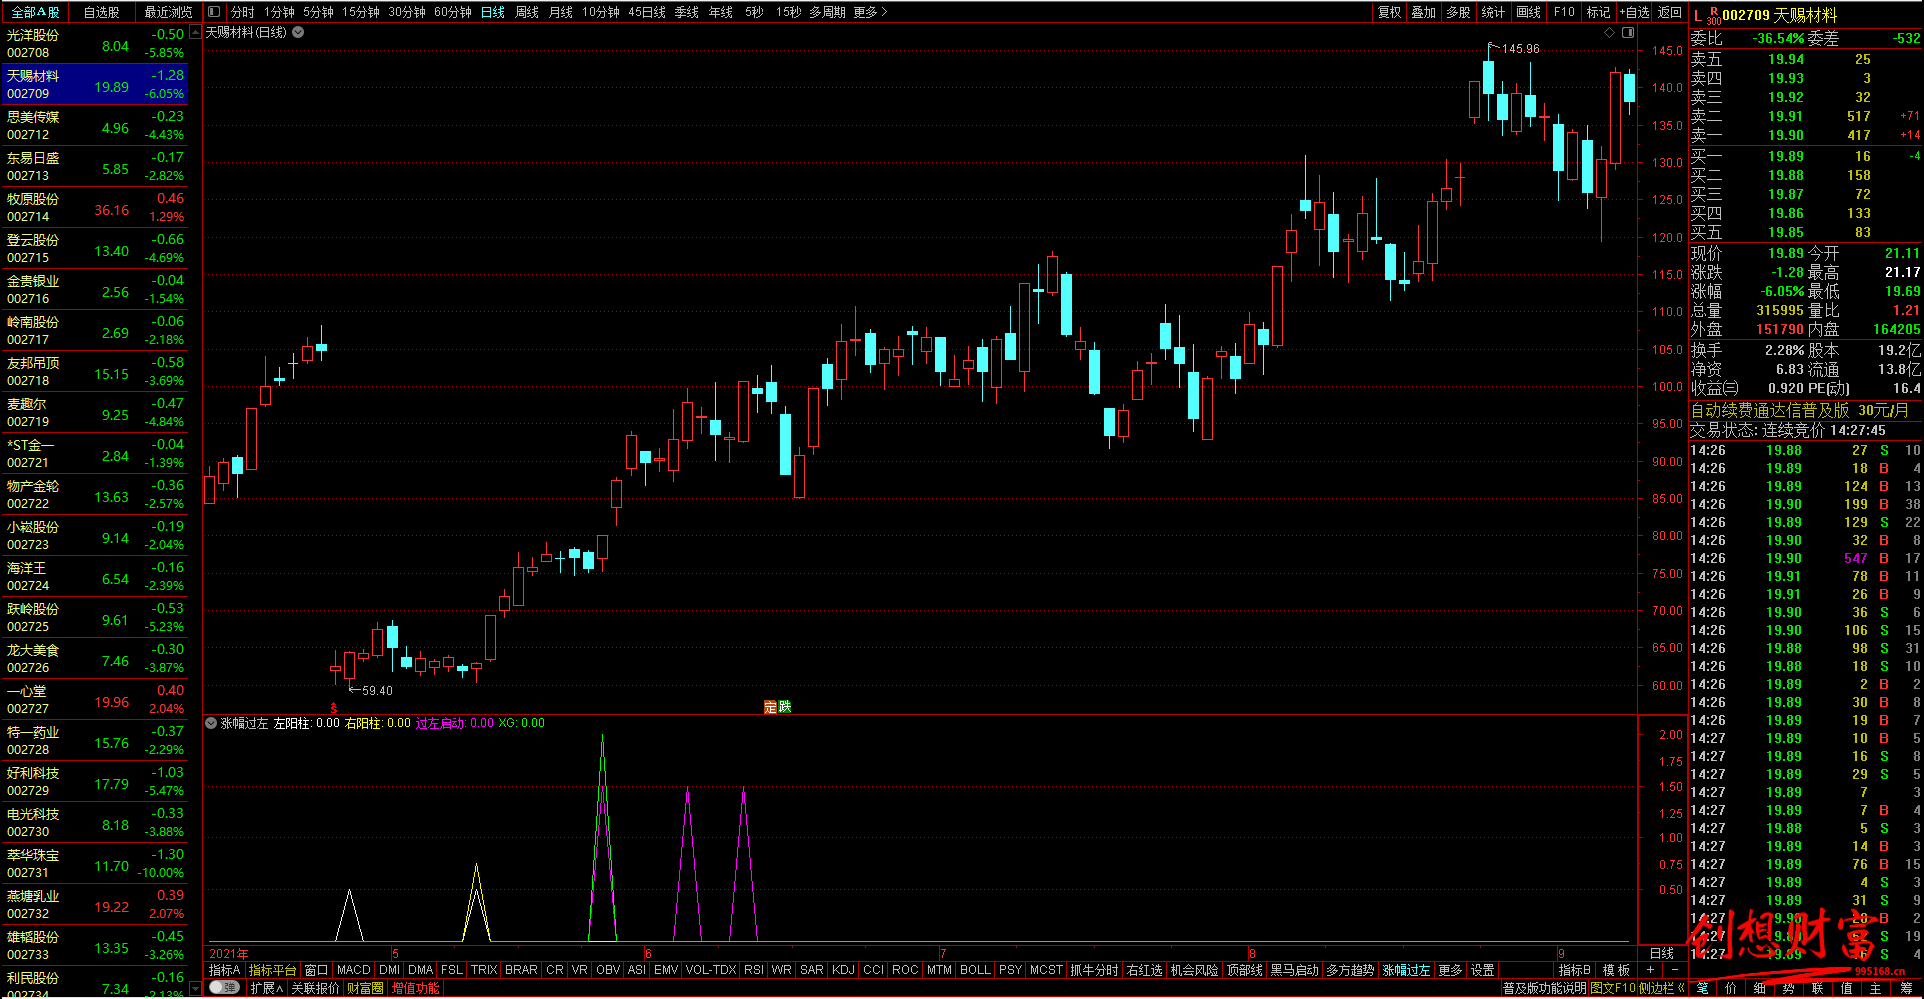Open the 画线 drawing tool

point(1528,12)
